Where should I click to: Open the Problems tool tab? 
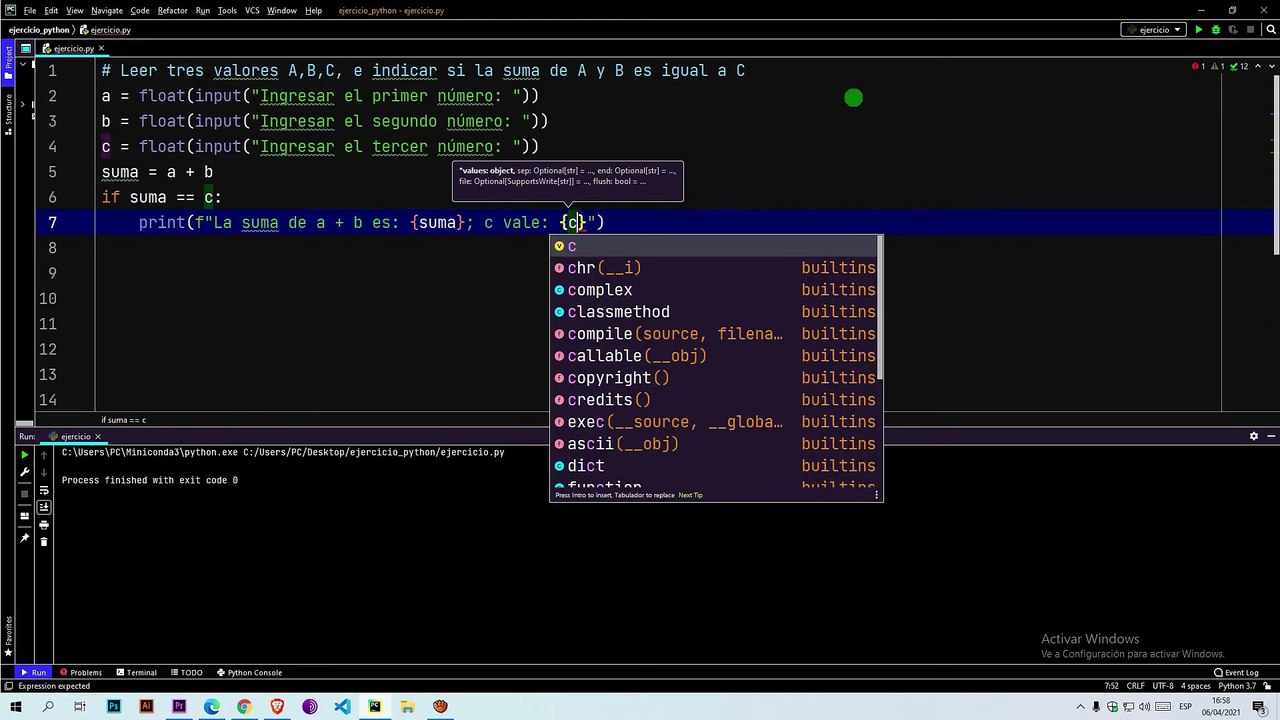click(x=81, y=673)
